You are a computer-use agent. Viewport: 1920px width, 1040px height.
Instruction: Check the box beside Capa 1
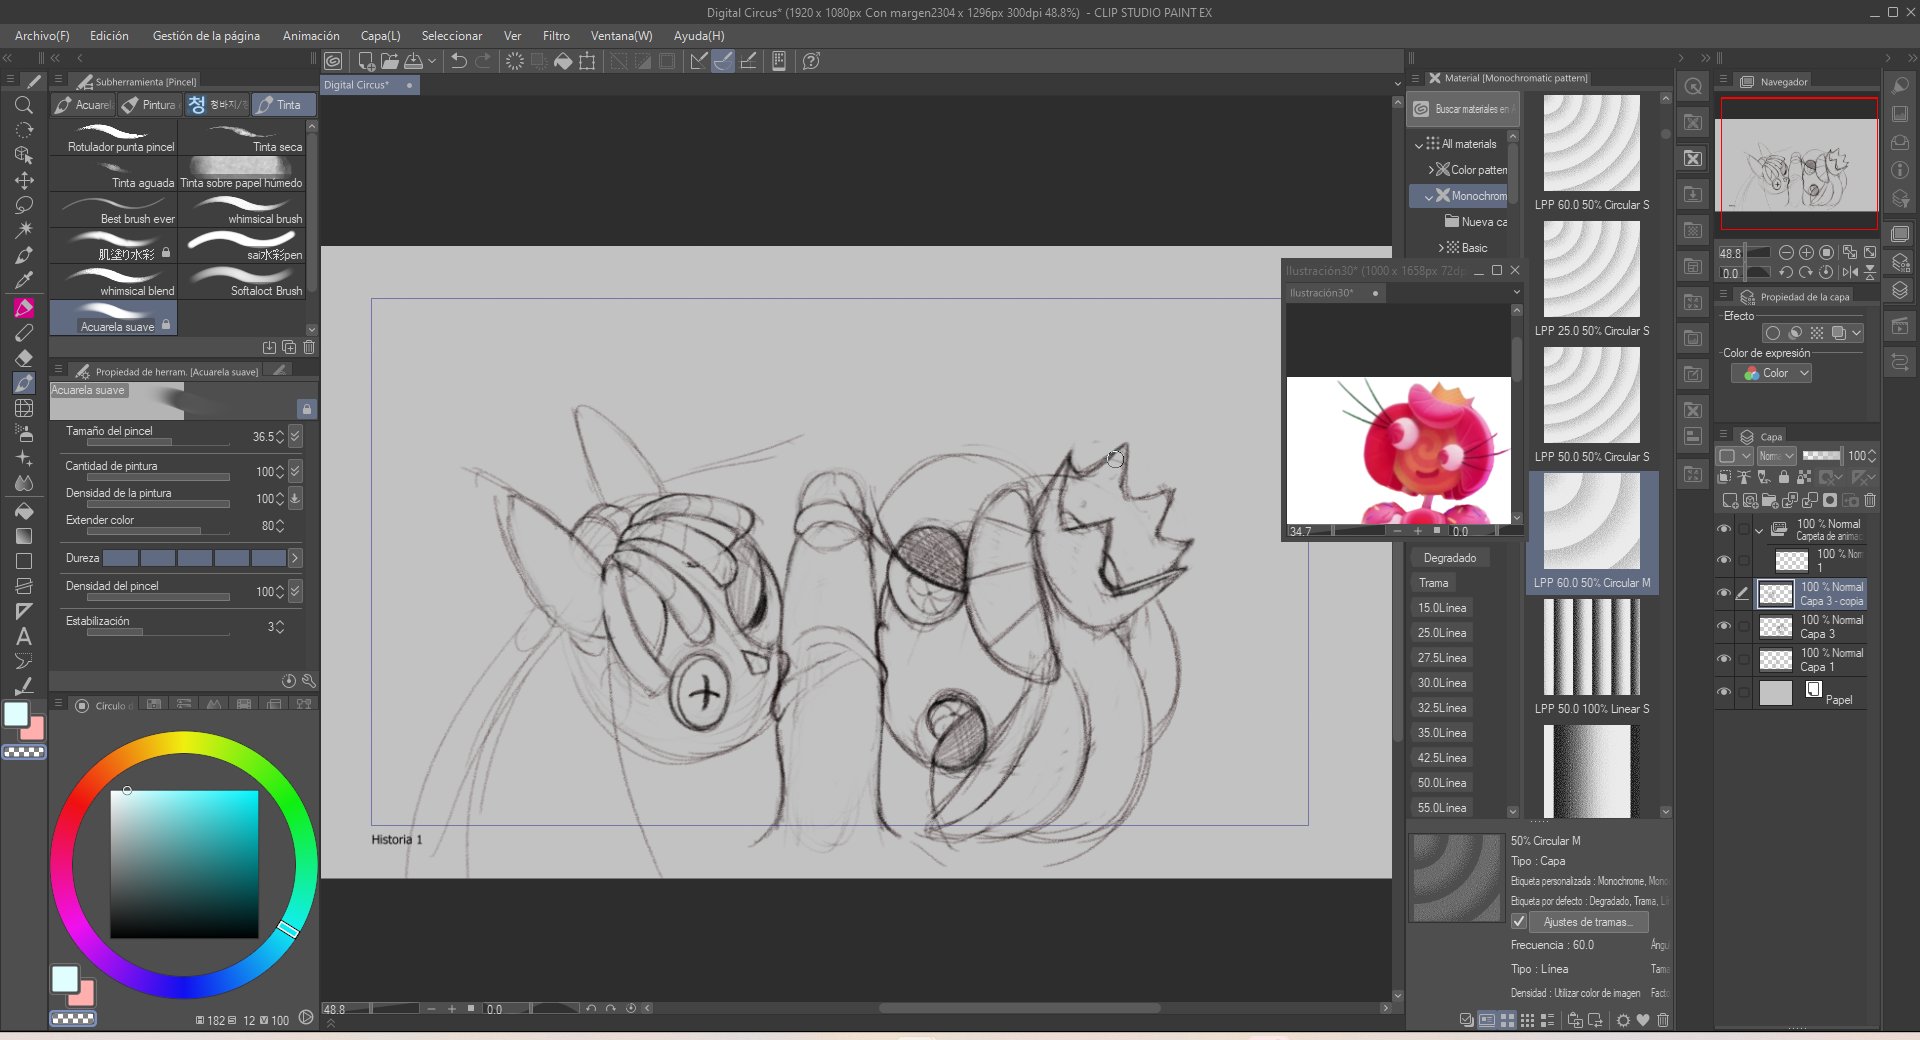[x=1743, y=659]
